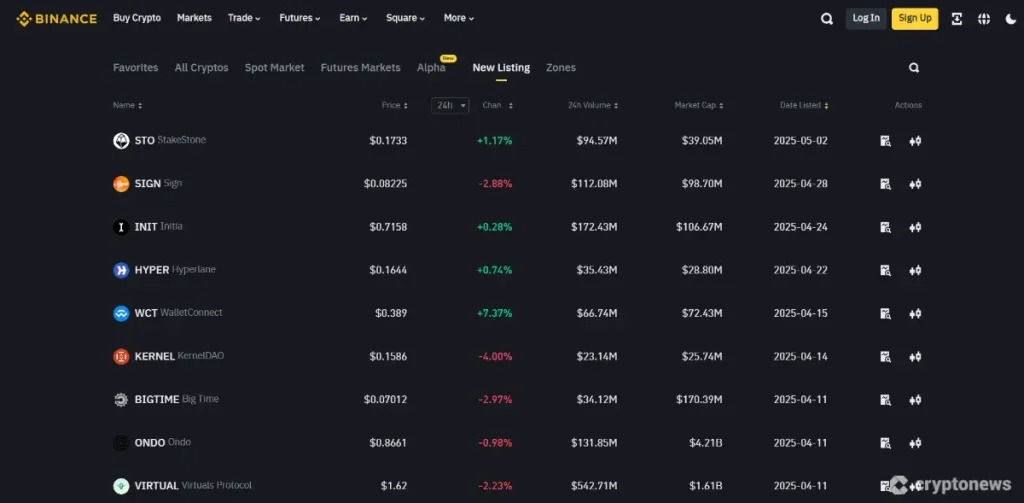Open the language globe icon
This screenshot has height=503, width=1024.
pyautogui.click(x=984, y=18)
